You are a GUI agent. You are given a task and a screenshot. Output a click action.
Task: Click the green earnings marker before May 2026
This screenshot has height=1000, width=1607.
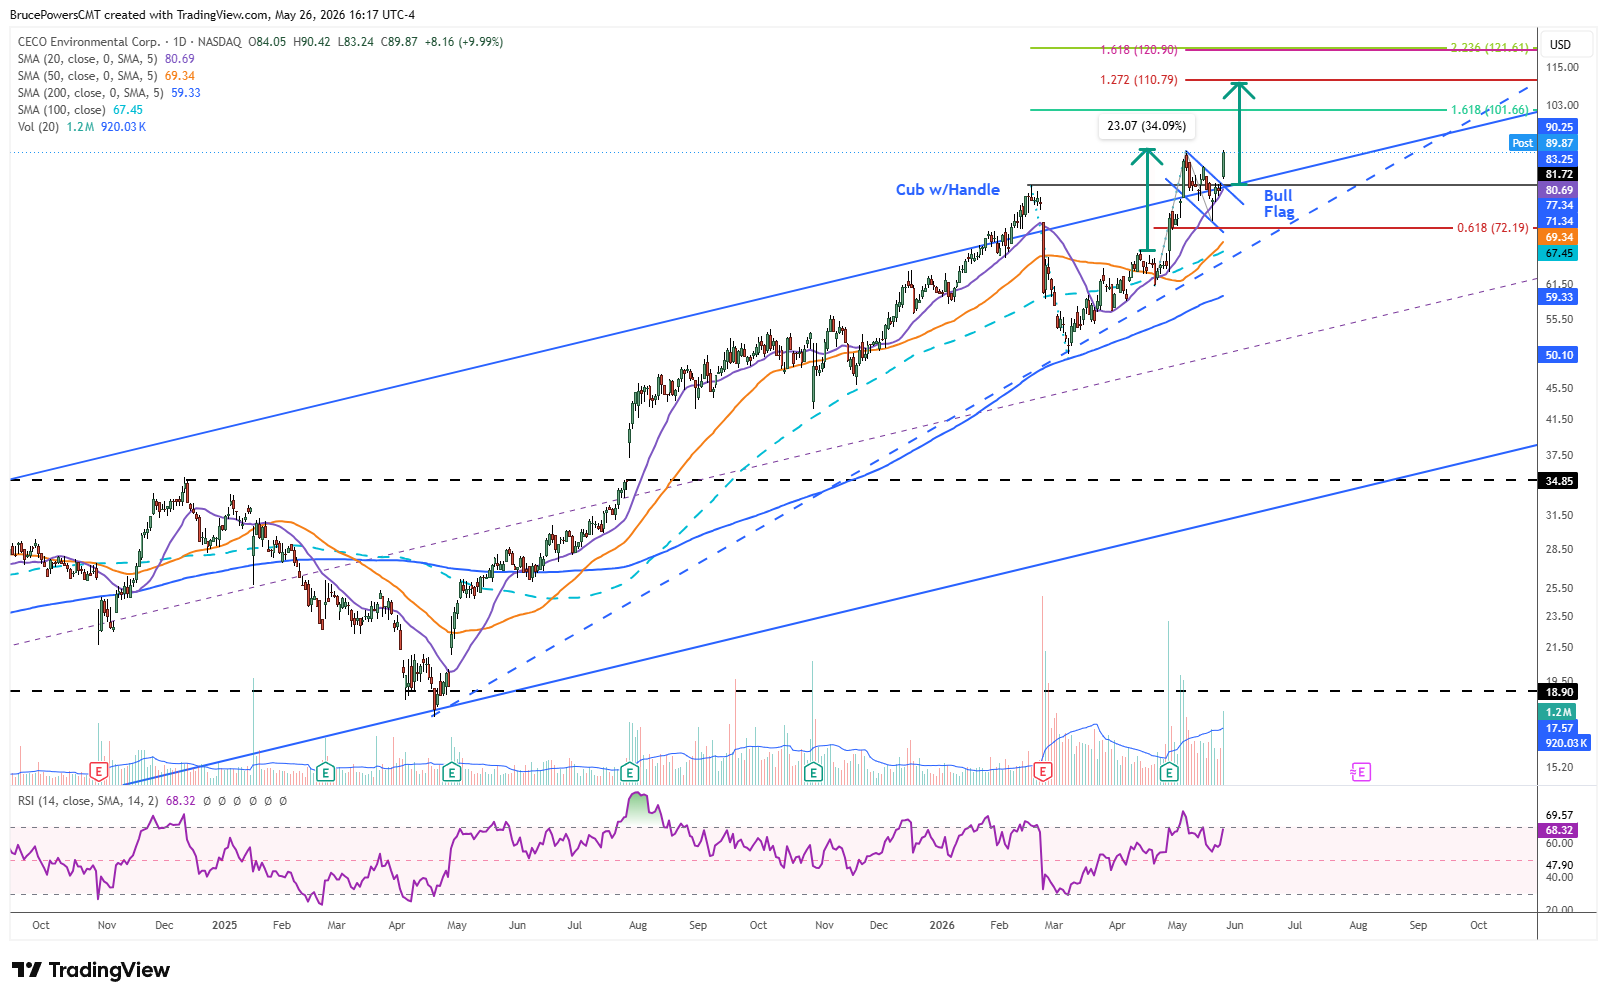pyautogui.click(x=1169, y=771)
